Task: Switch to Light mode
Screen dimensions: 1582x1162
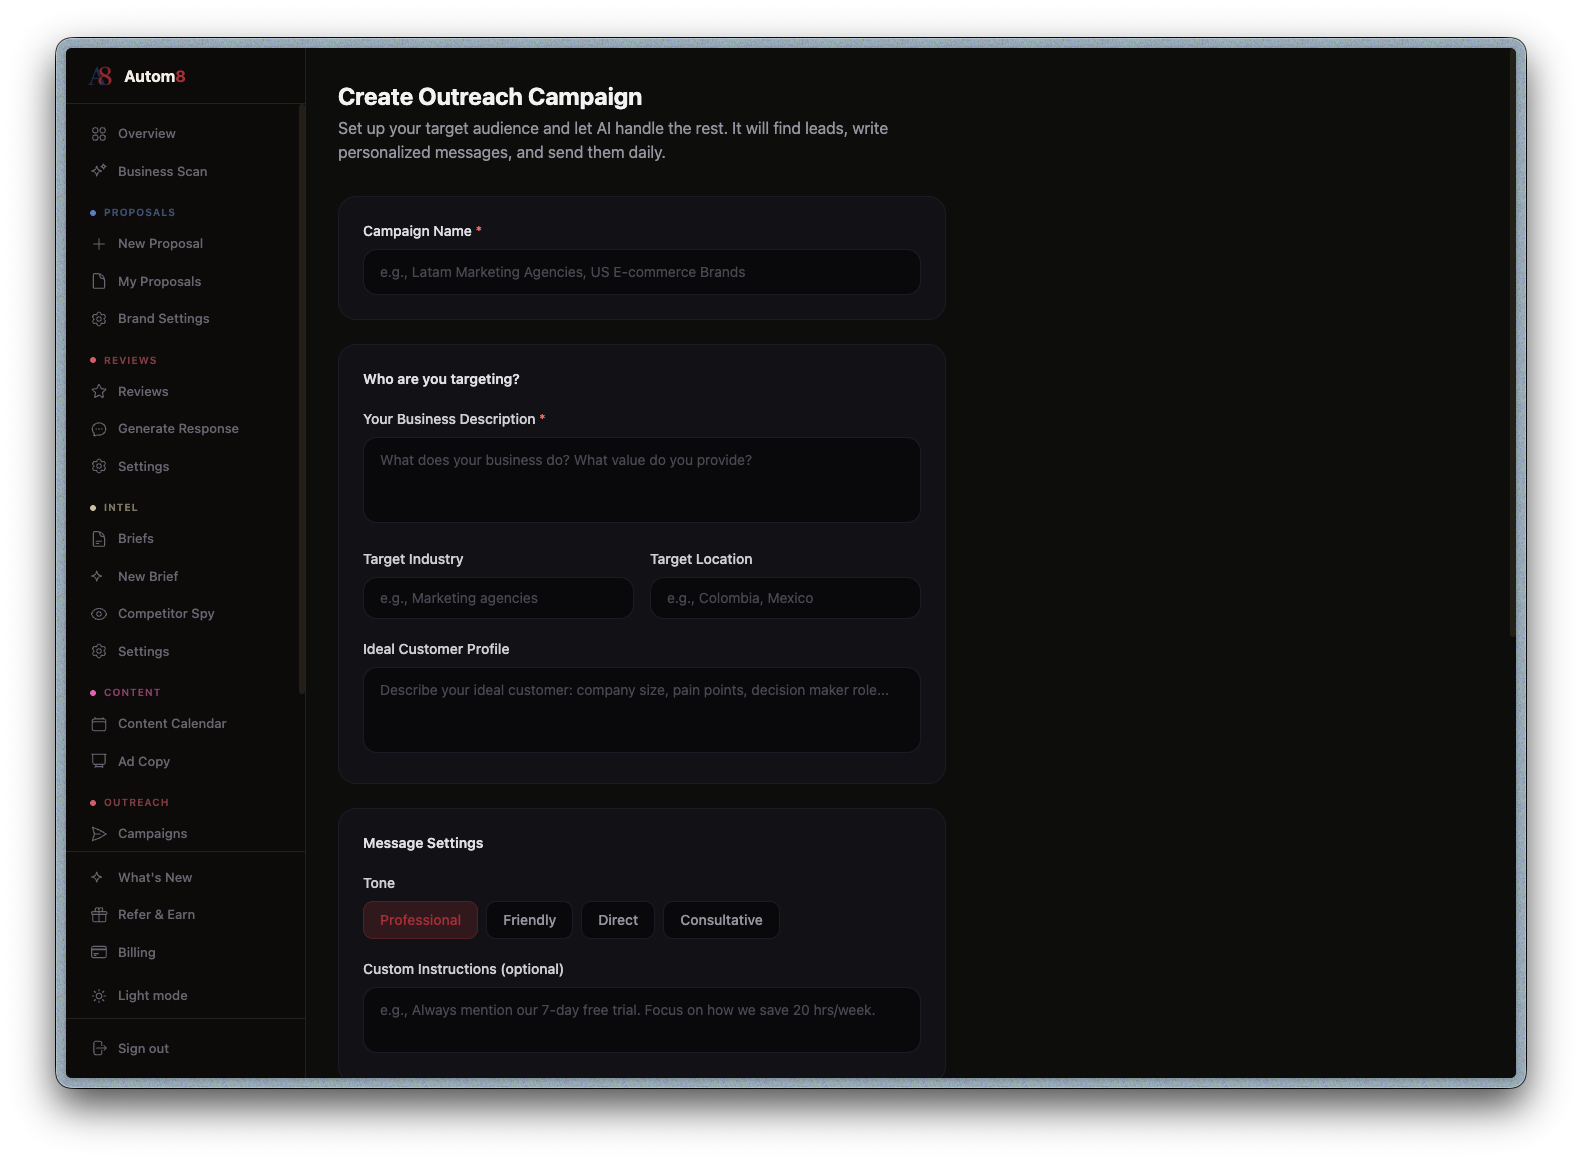Action: click(152, 996)
